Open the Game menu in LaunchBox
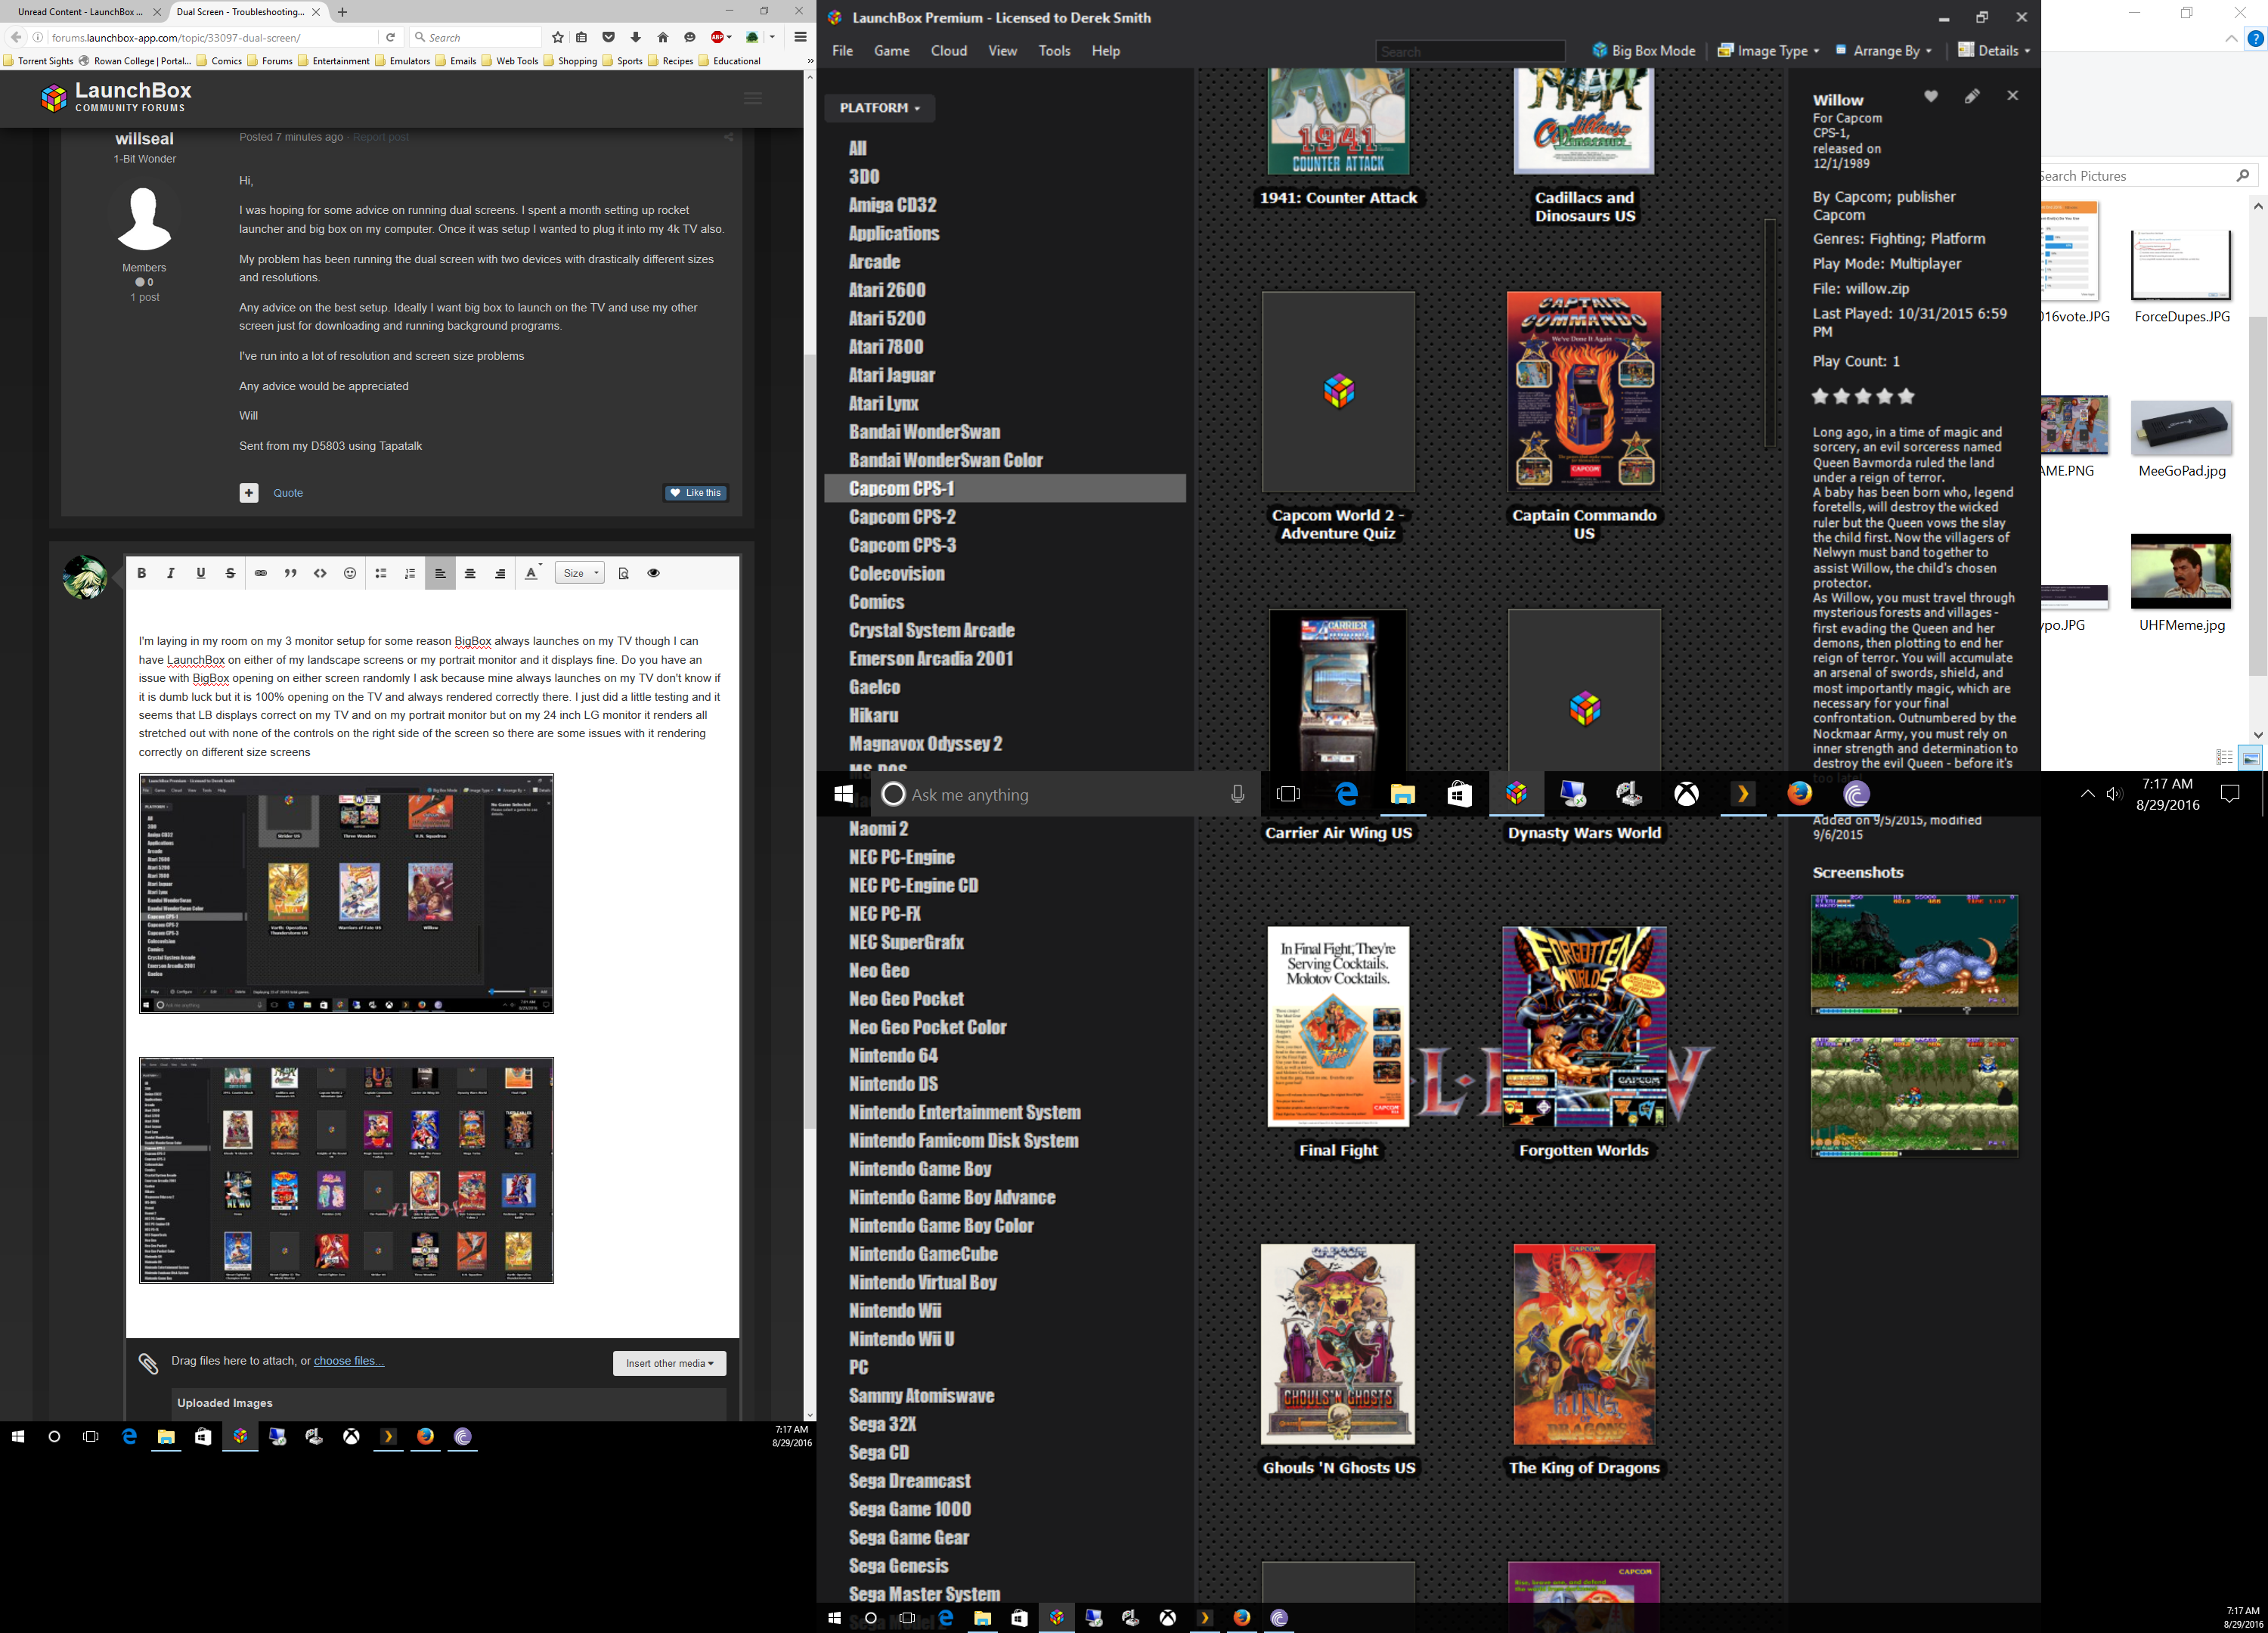 (891, 51)
